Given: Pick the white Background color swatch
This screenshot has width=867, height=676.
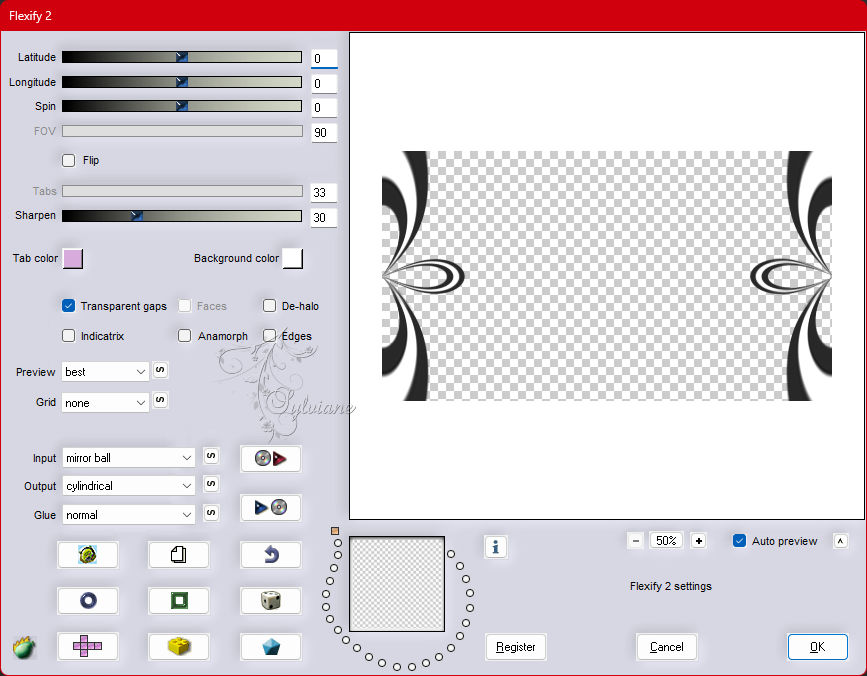Looking at the screenshot, I should [x=293, y=259].
